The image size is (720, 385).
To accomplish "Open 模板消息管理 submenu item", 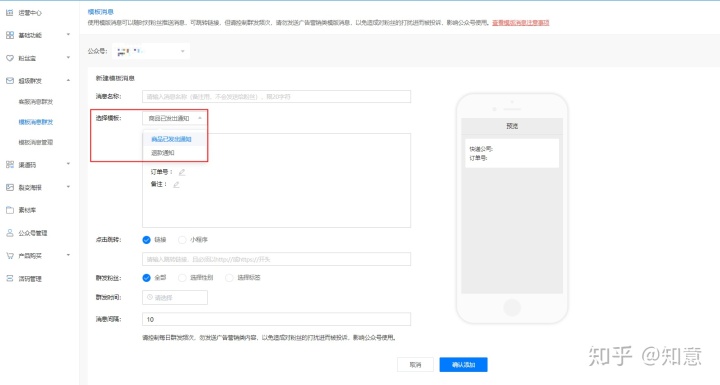I will click(x=36, y=142).
